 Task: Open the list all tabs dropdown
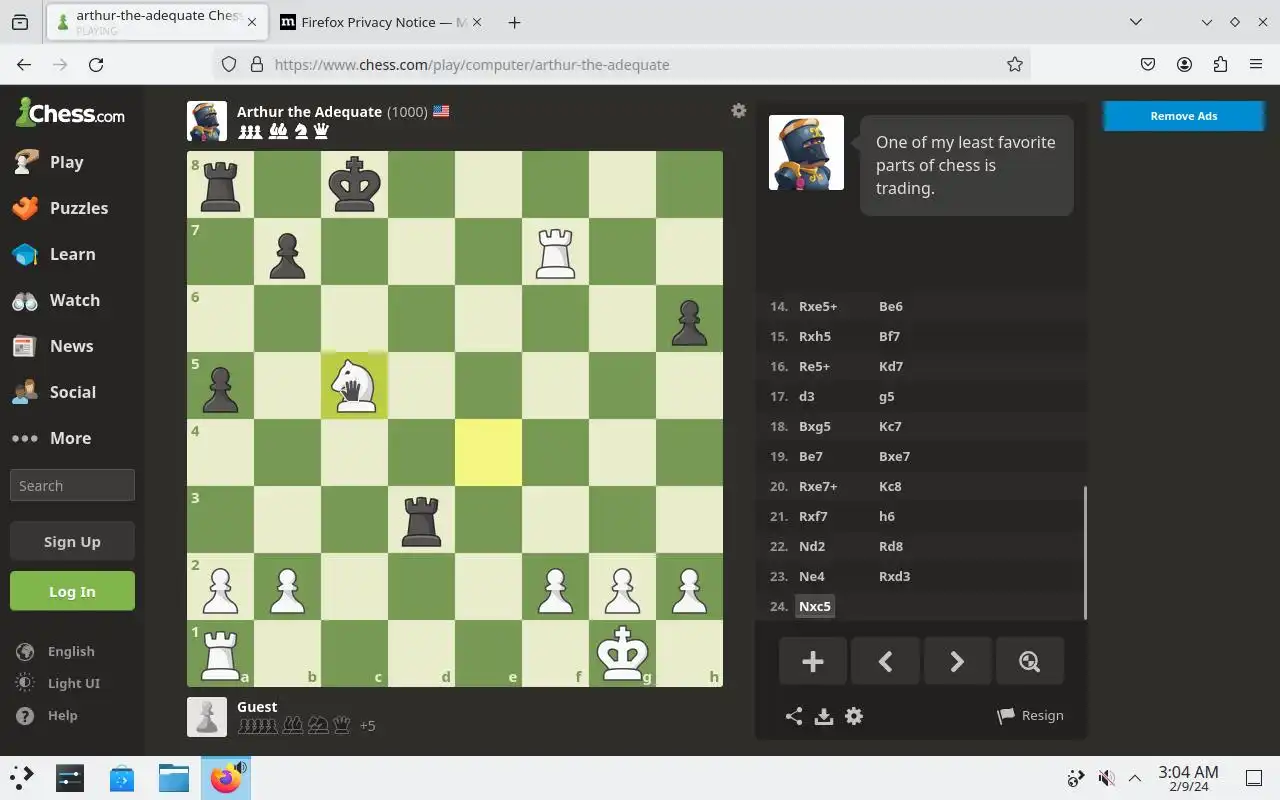[x=1136, y=22]
